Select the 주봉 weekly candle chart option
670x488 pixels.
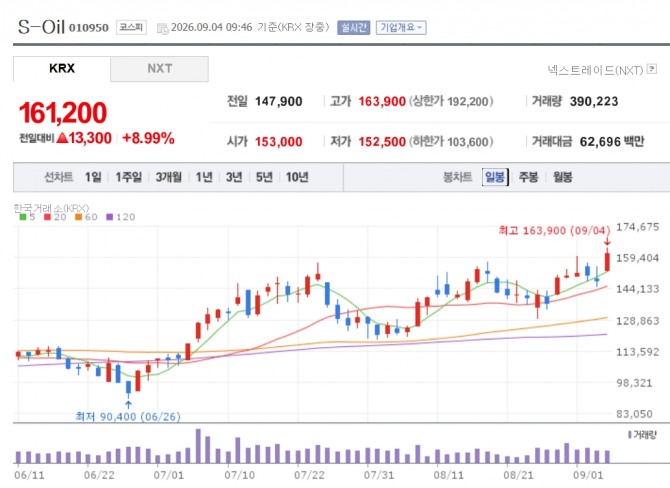(528, 177)
